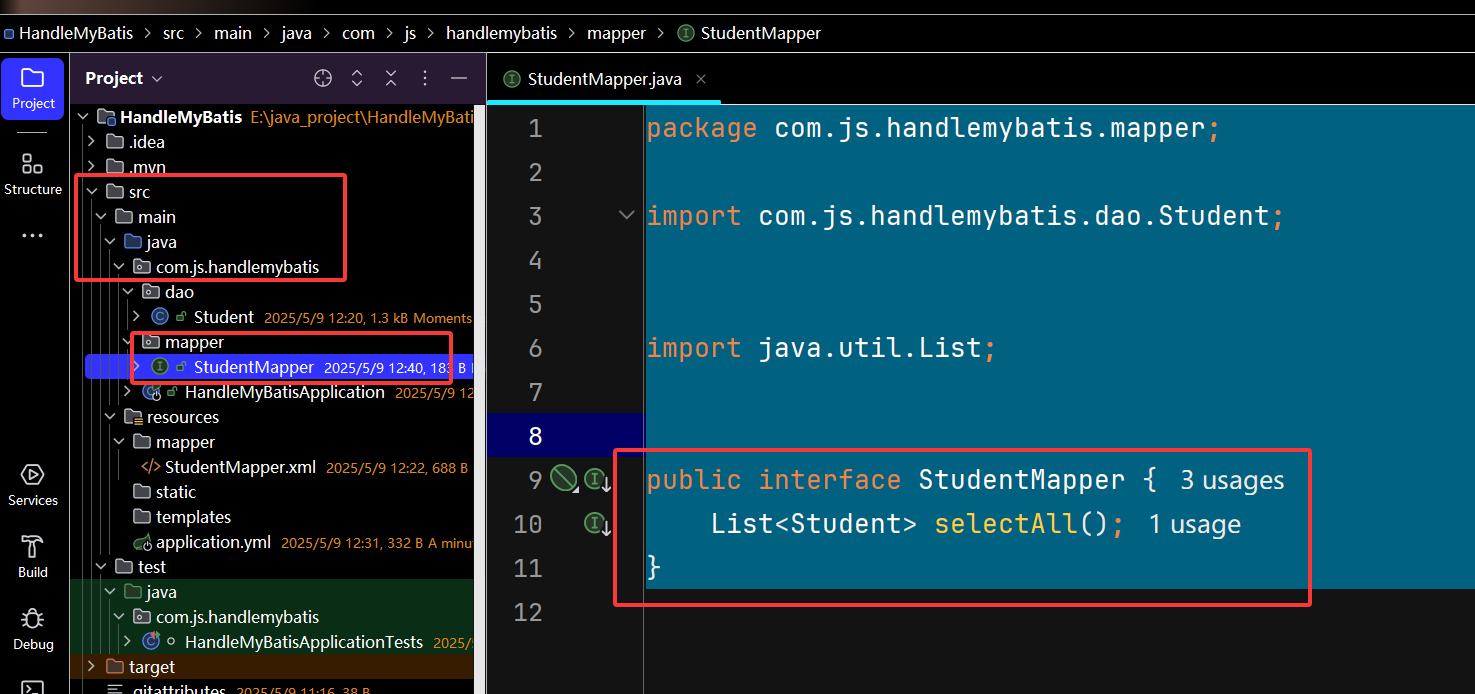
Task: Open the Services tool window
Action: 33,485
